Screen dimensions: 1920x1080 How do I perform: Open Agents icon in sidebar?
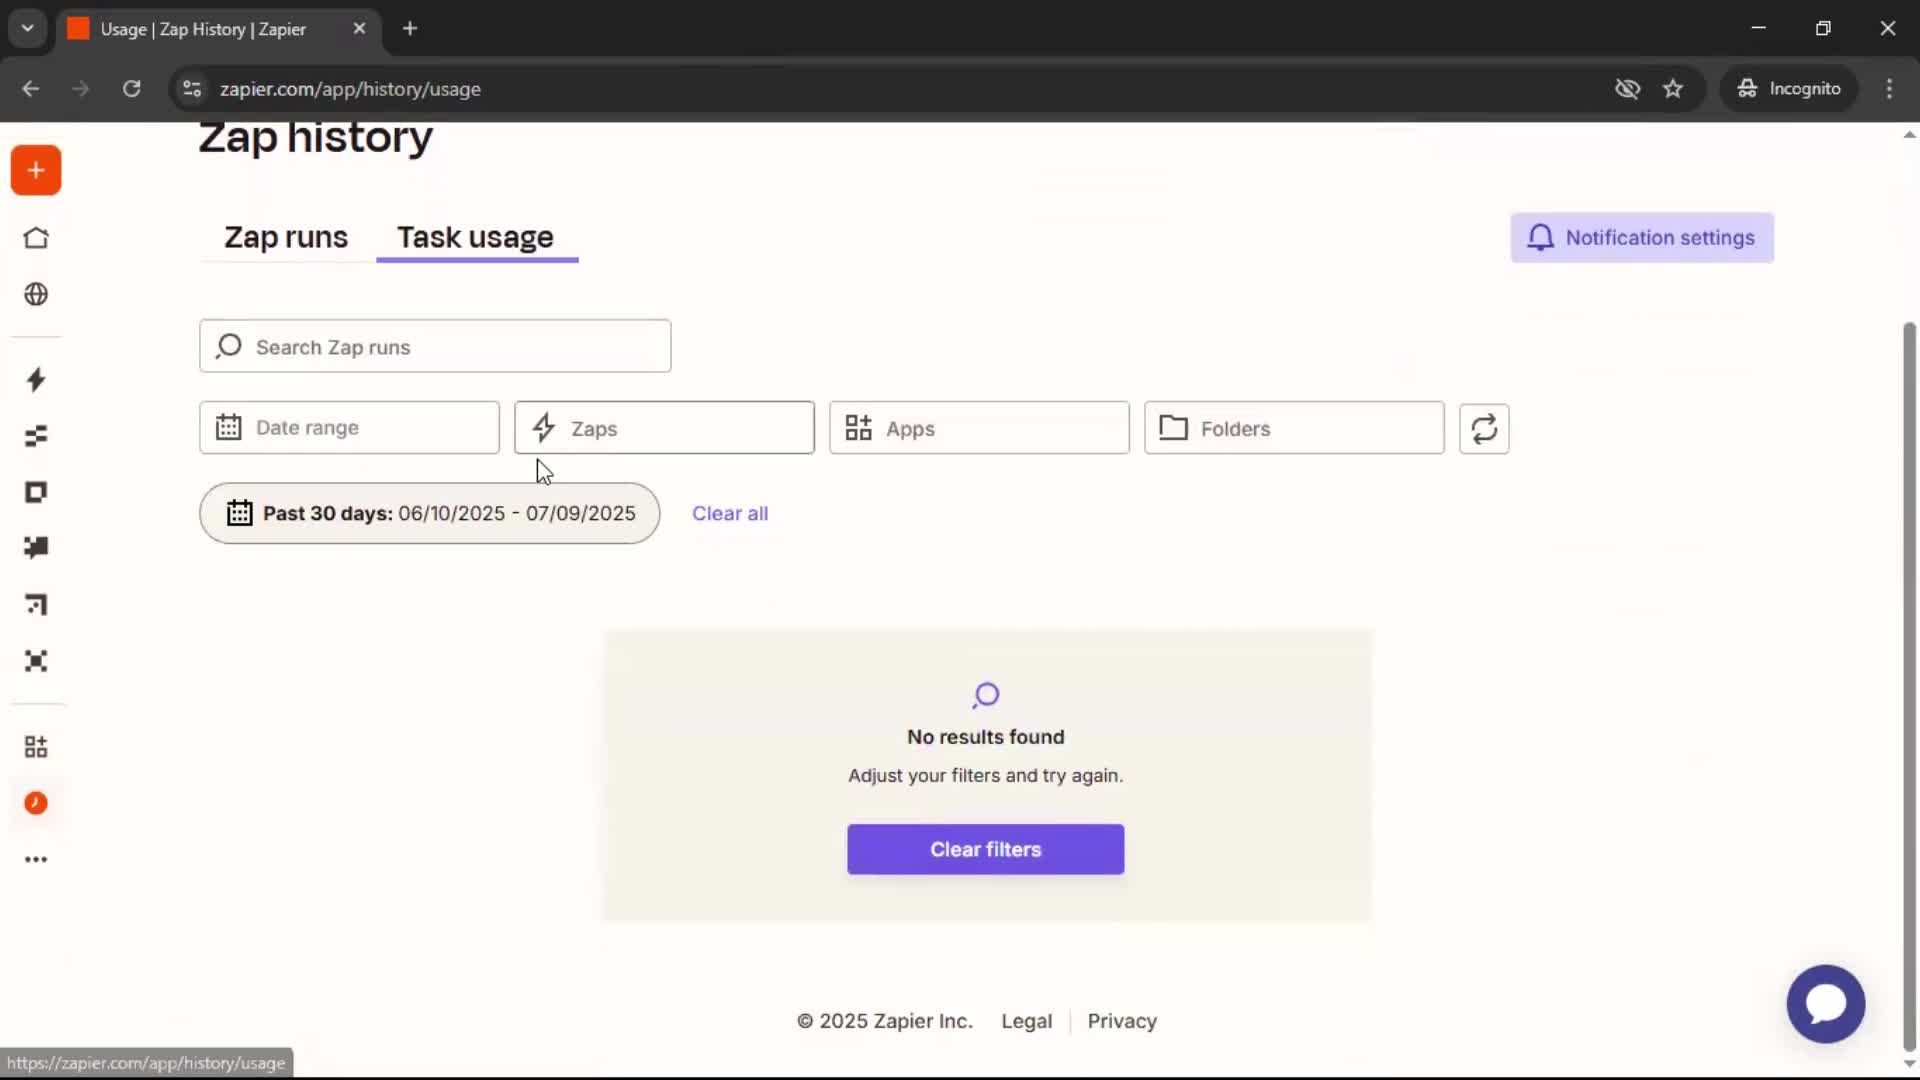(36, 661)
